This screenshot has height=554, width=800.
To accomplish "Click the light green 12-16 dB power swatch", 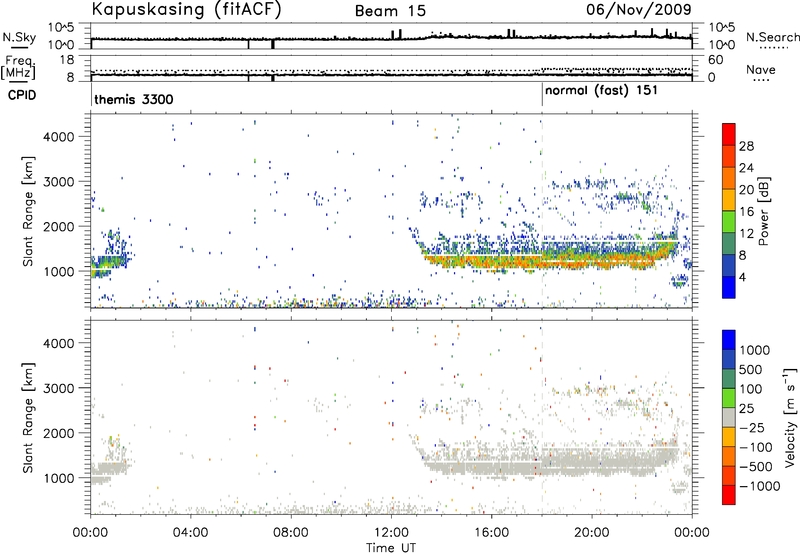I will (729, 221).
